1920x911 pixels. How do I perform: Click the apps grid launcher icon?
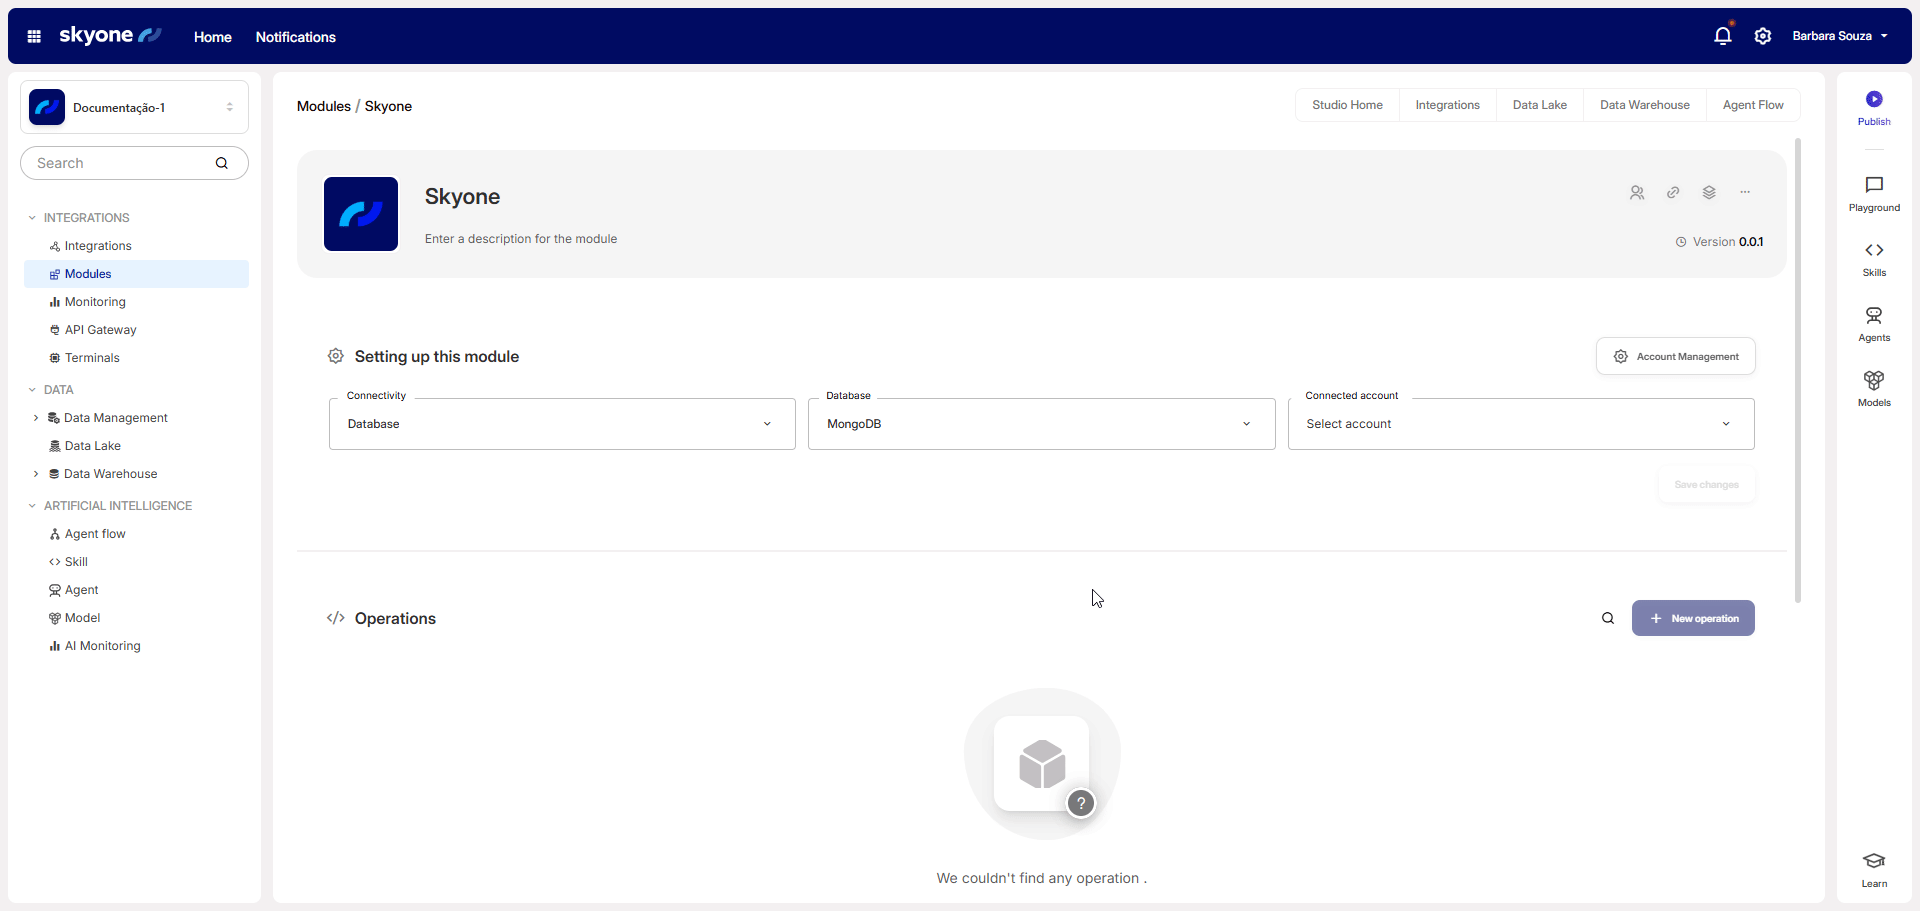point(34,36)
